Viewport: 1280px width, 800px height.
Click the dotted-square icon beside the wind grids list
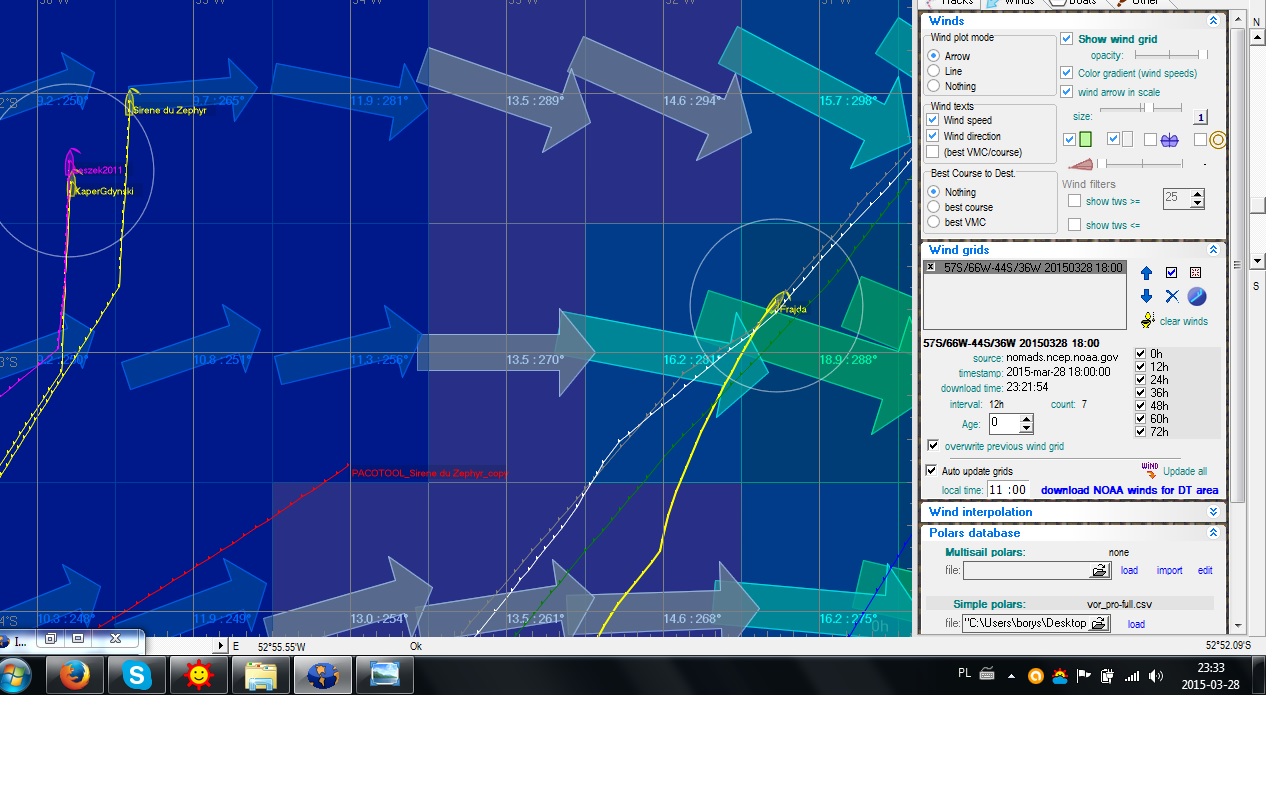[1195, 272]
